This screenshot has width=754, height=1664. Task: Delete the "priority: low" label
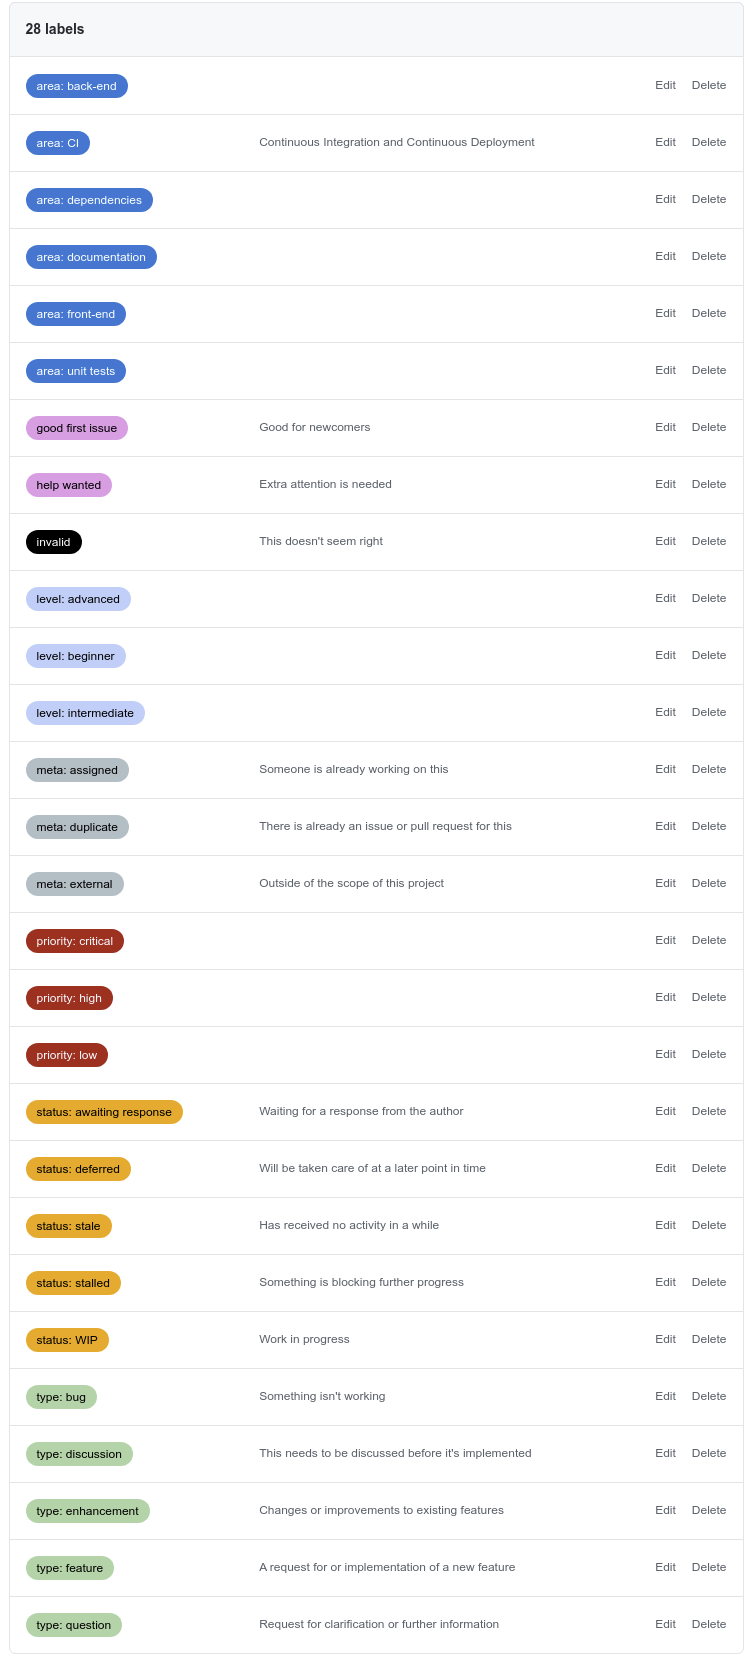point(709,1054)
